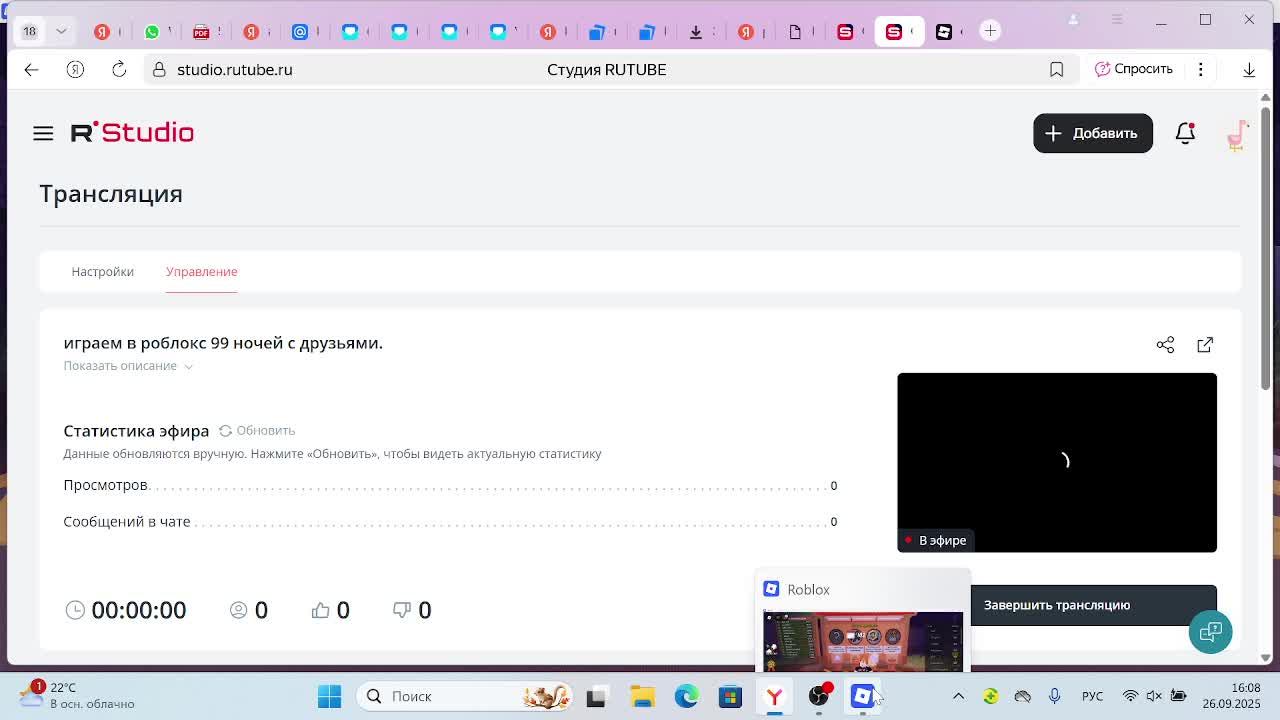1280x720 pixels.
Task: Bookmark this page
Action: tap(1056, 69)
